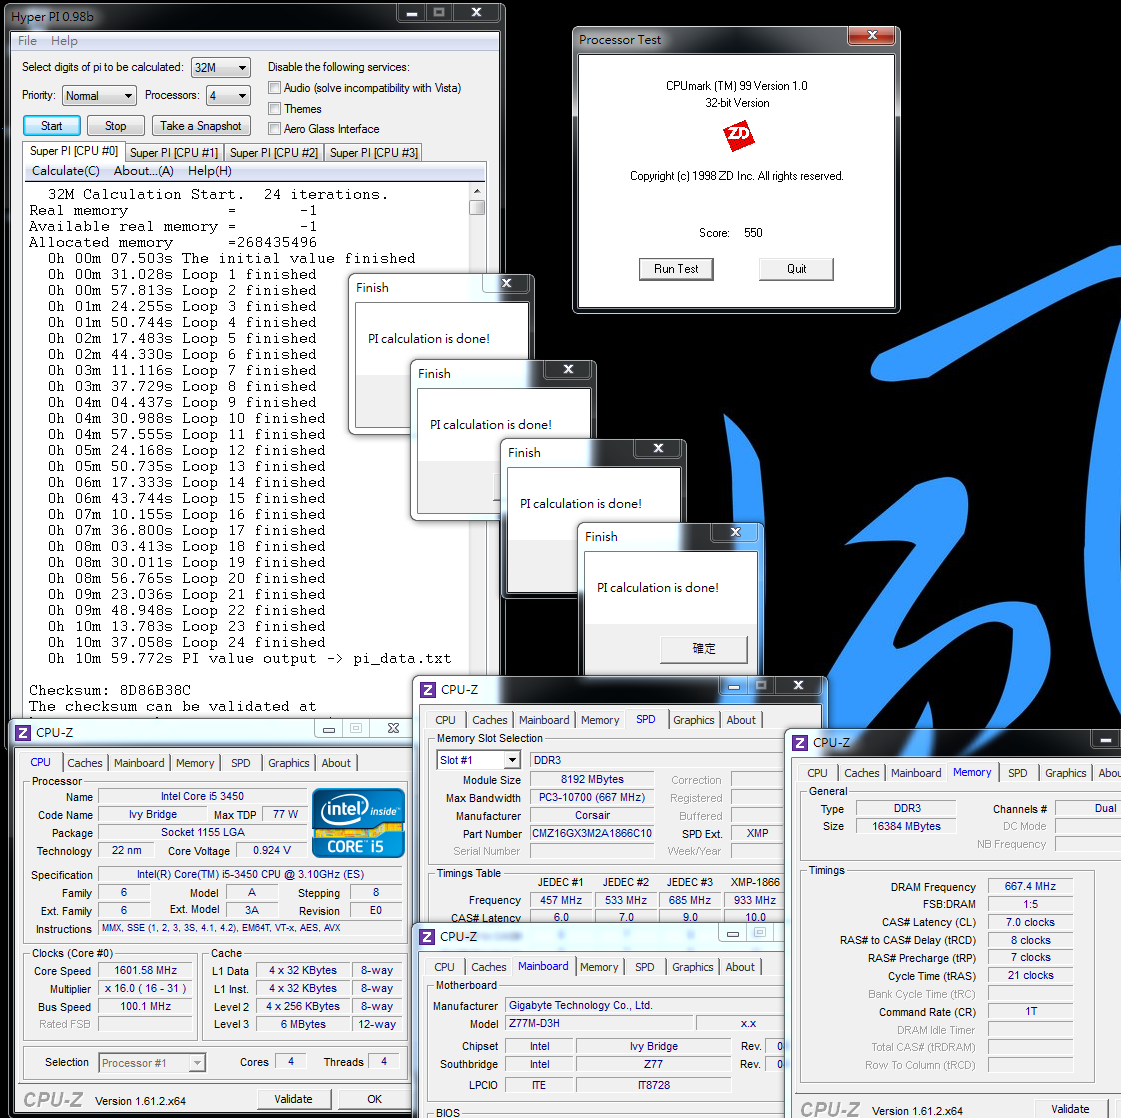This screenshot has height=1118, width=1121.
Task: Open the Memory tab in the Intel Core i5 CPU window
Action: coord(195,763)
